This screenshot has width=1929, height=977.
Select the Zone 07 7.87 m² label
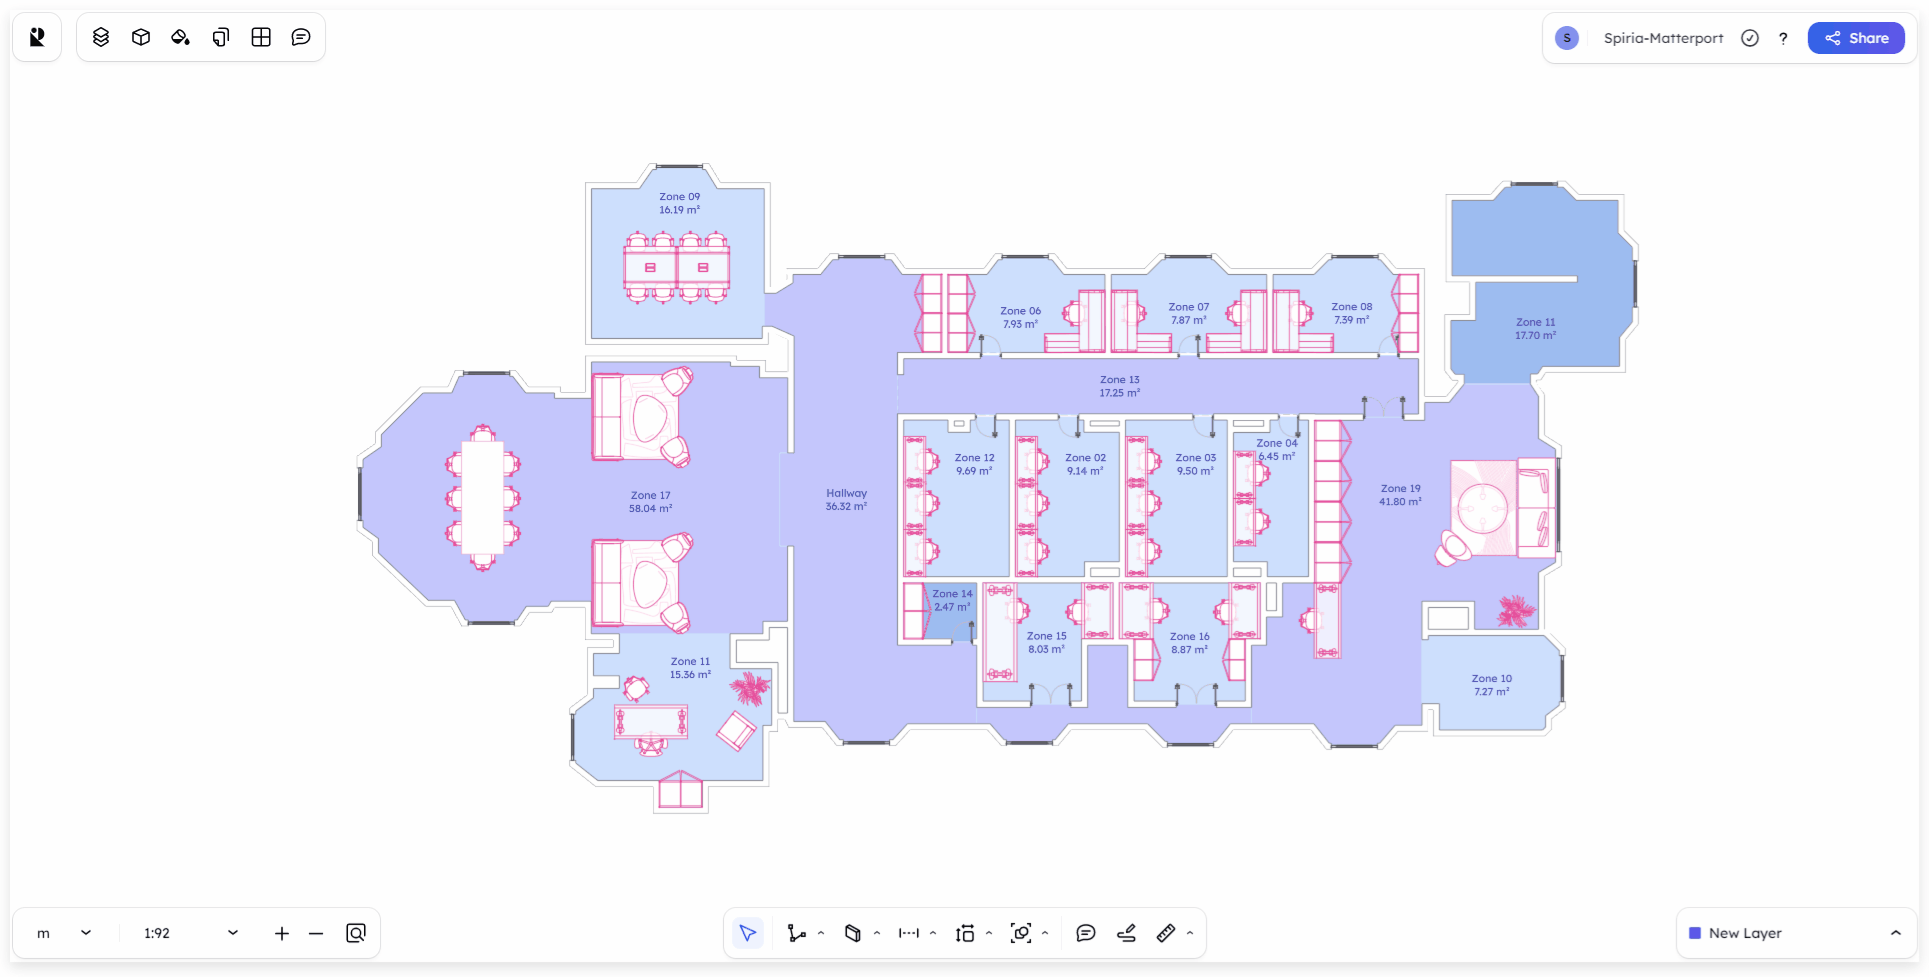click(x=1189, y=313)
